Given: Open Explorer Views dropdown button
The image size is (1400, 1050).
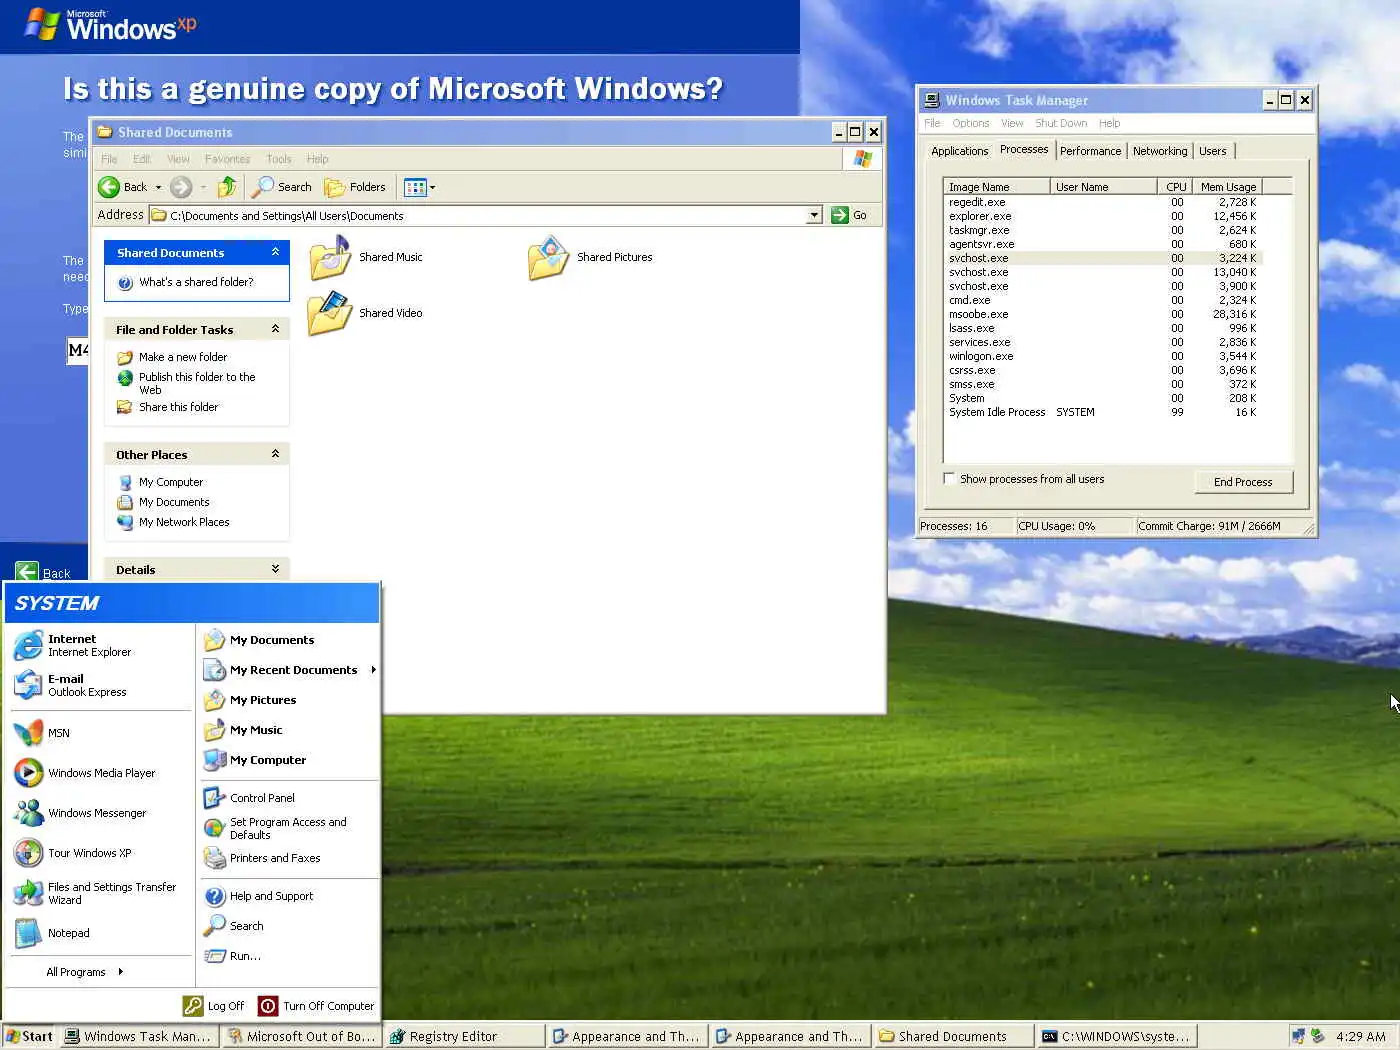Looking at the screenshot, I should click(x=420, y=187).
